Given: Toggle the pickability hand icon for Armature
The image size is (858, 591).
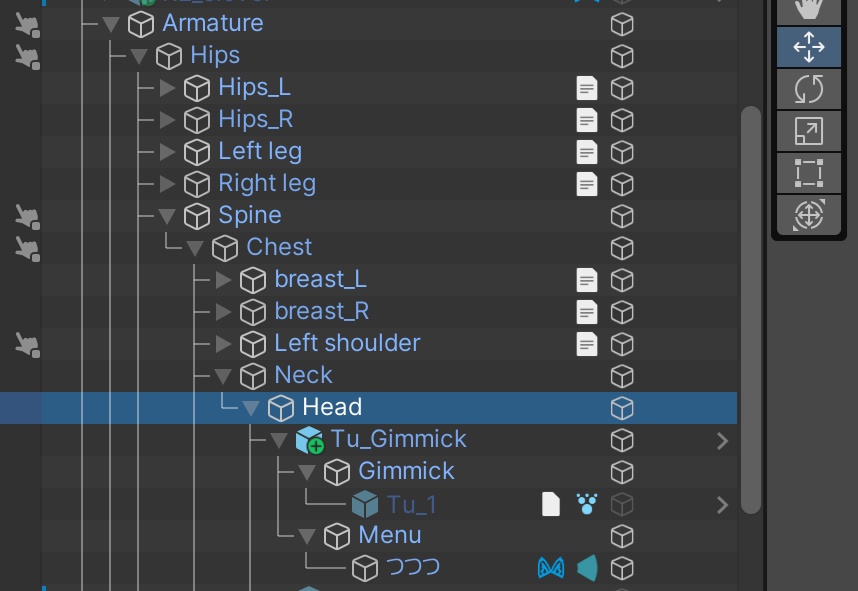Looking at the screenshot, I should pyautogui.click(x=27, y=24).
